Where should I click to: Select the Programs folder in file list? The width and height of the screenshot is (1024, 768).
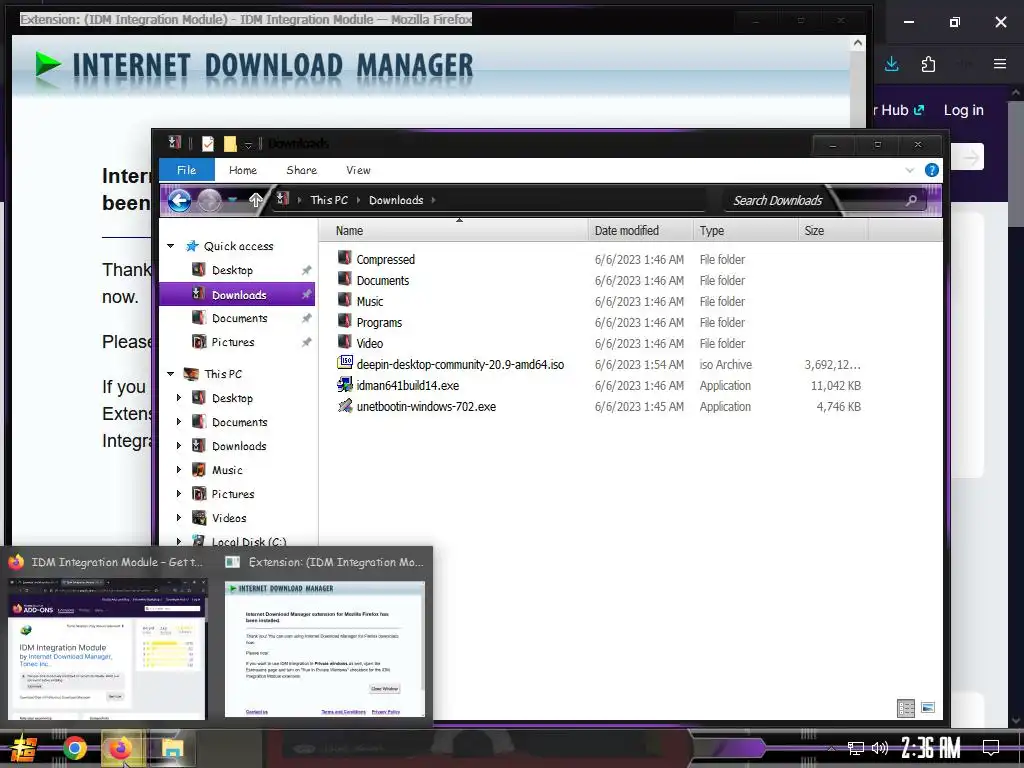[379, 323]
